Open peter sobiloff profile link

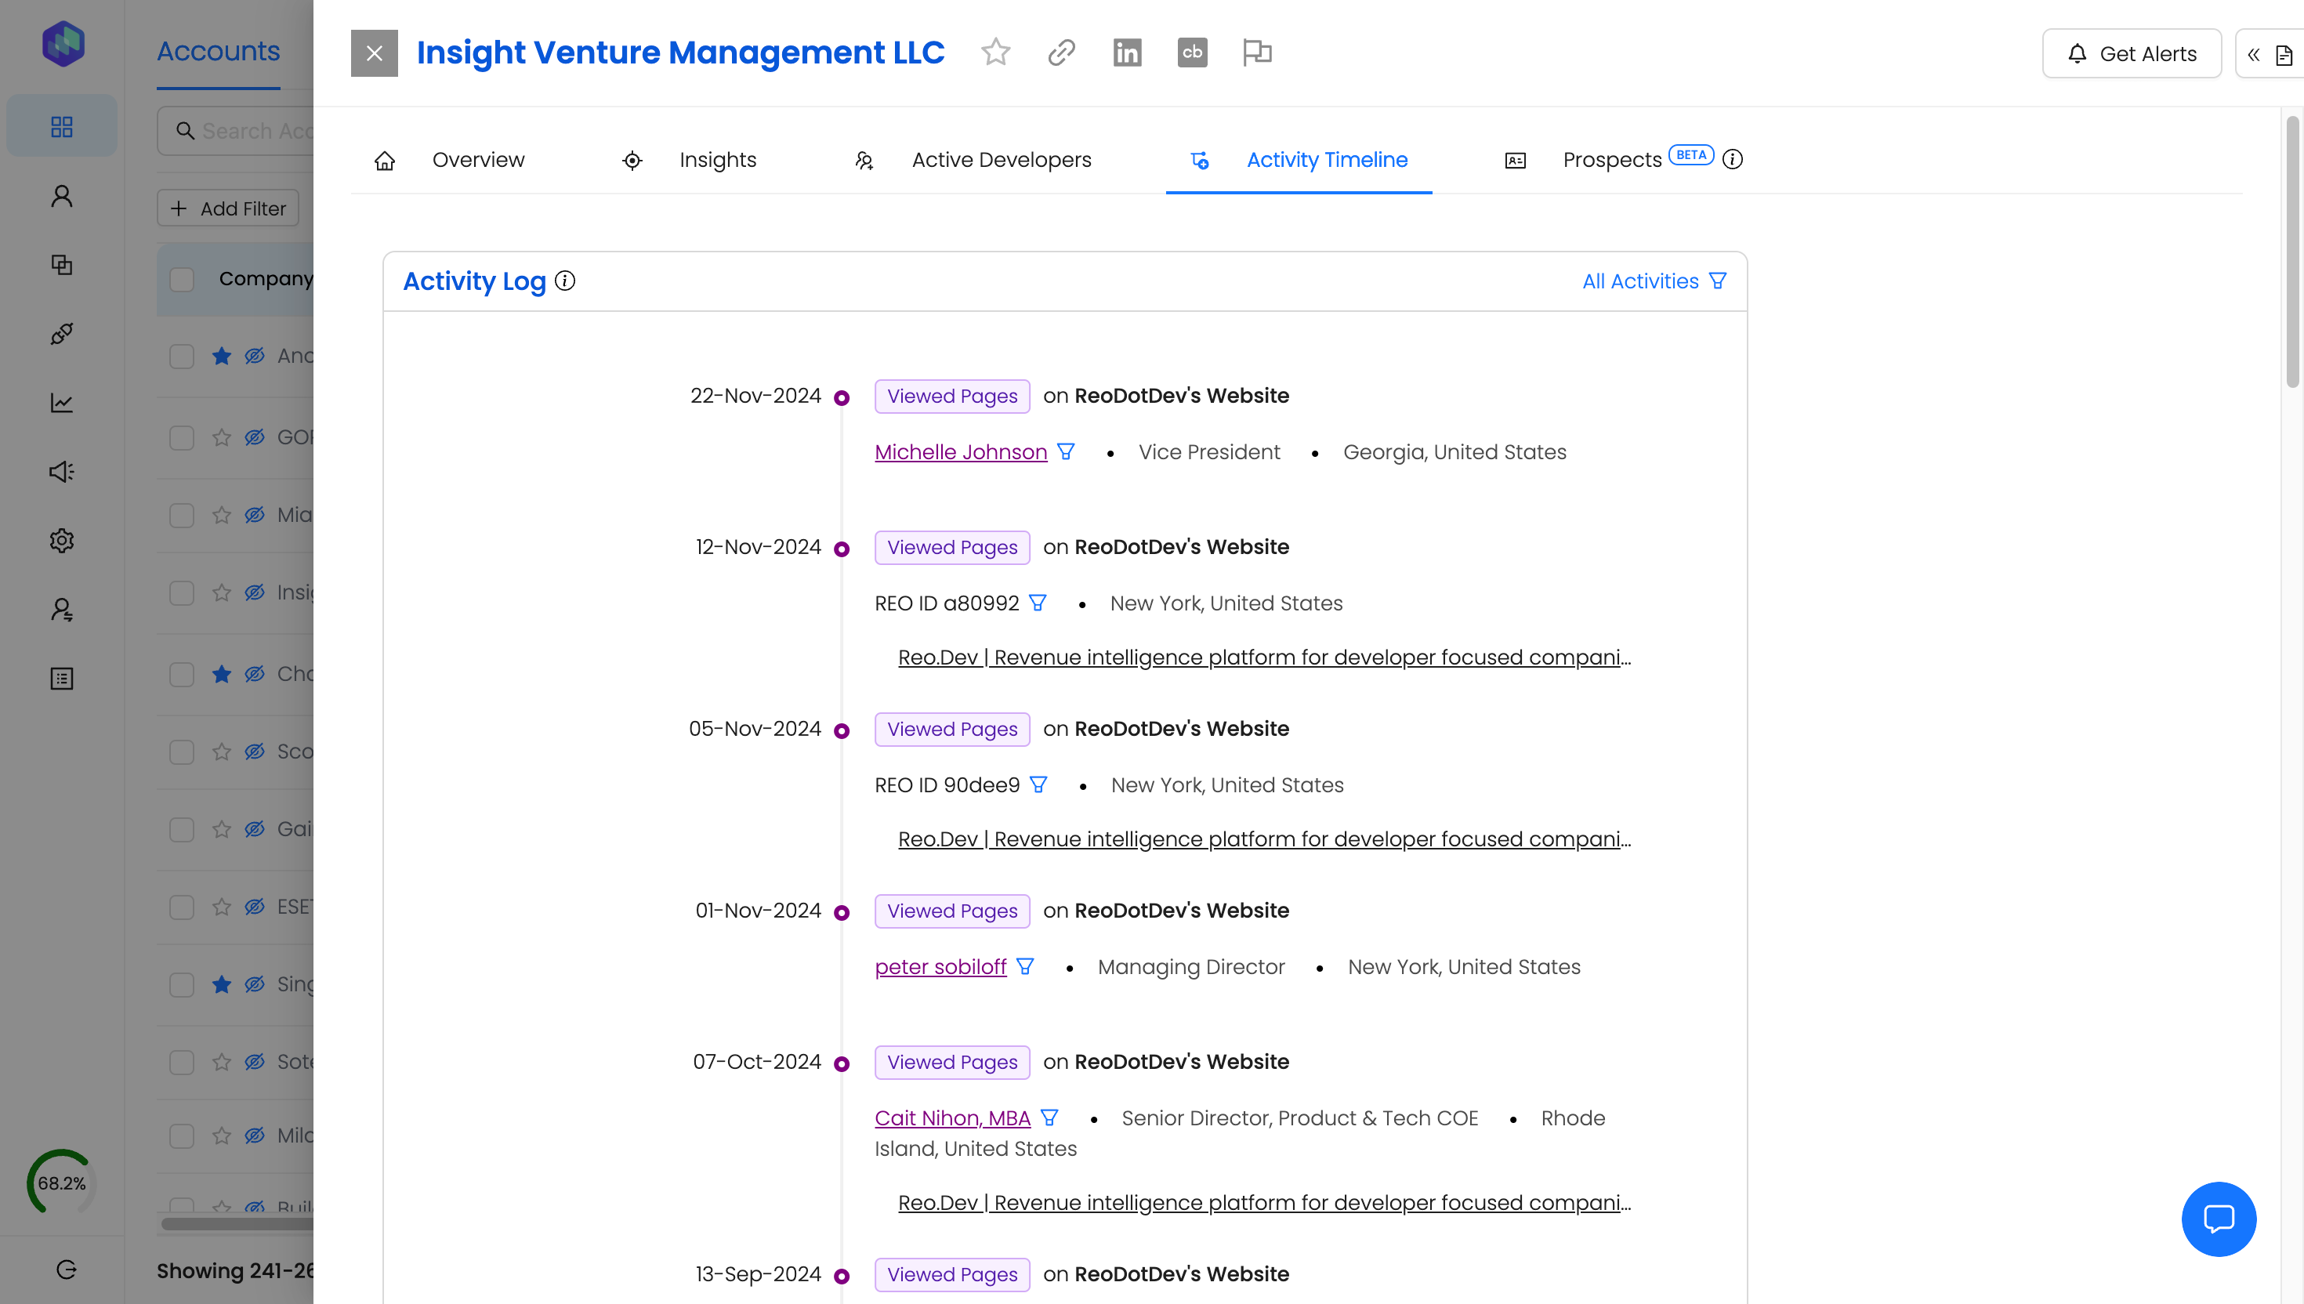[x=940, y=967]
